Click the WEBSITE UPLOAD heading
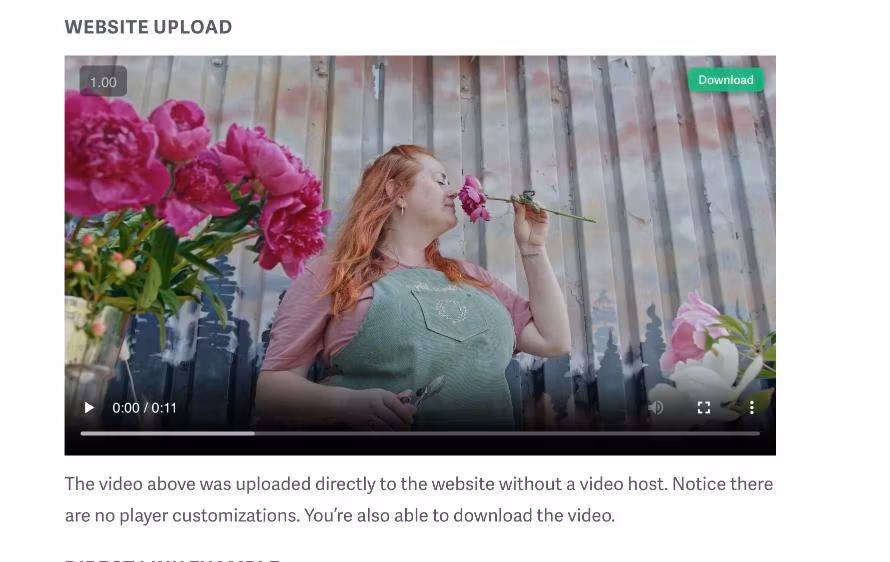This screenshot has height=562, width=890. click(148, 27)
